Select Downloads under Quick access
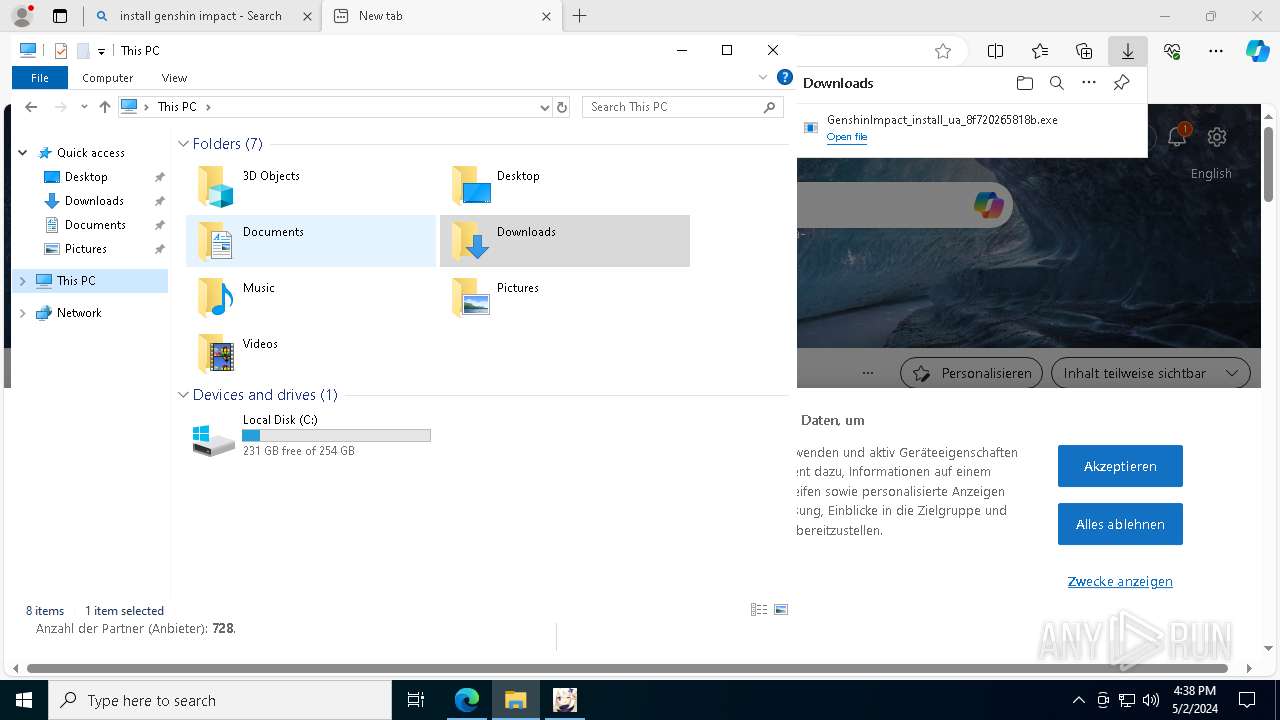The height and width of the screenshot is (720, 1280). (94, 201)
